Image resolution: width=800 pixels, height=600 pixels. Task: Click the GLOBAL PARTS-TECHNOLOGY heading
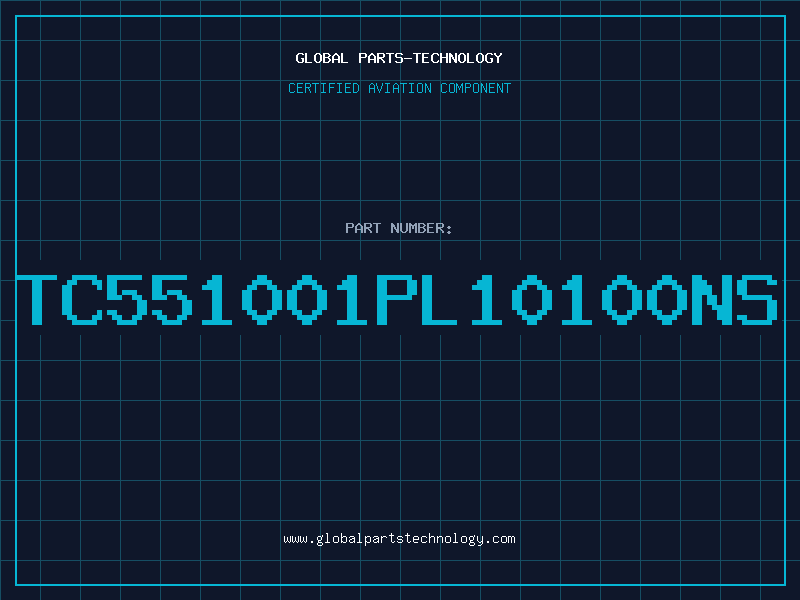coord(399,58)
